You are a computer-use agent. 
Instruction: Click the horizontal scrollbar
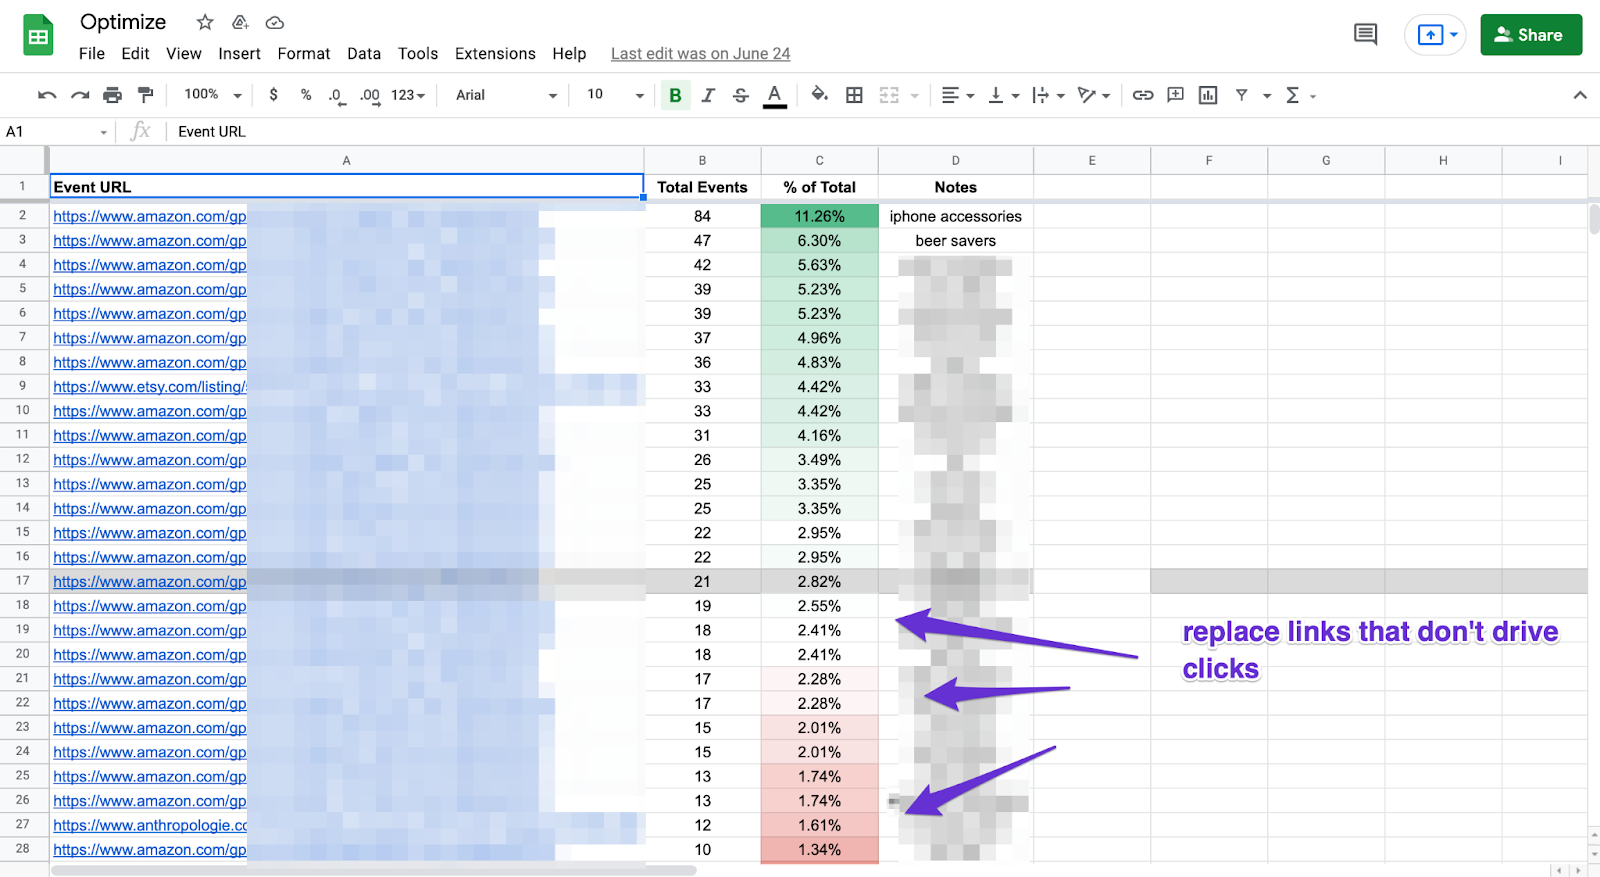click(x=375, y=870)
